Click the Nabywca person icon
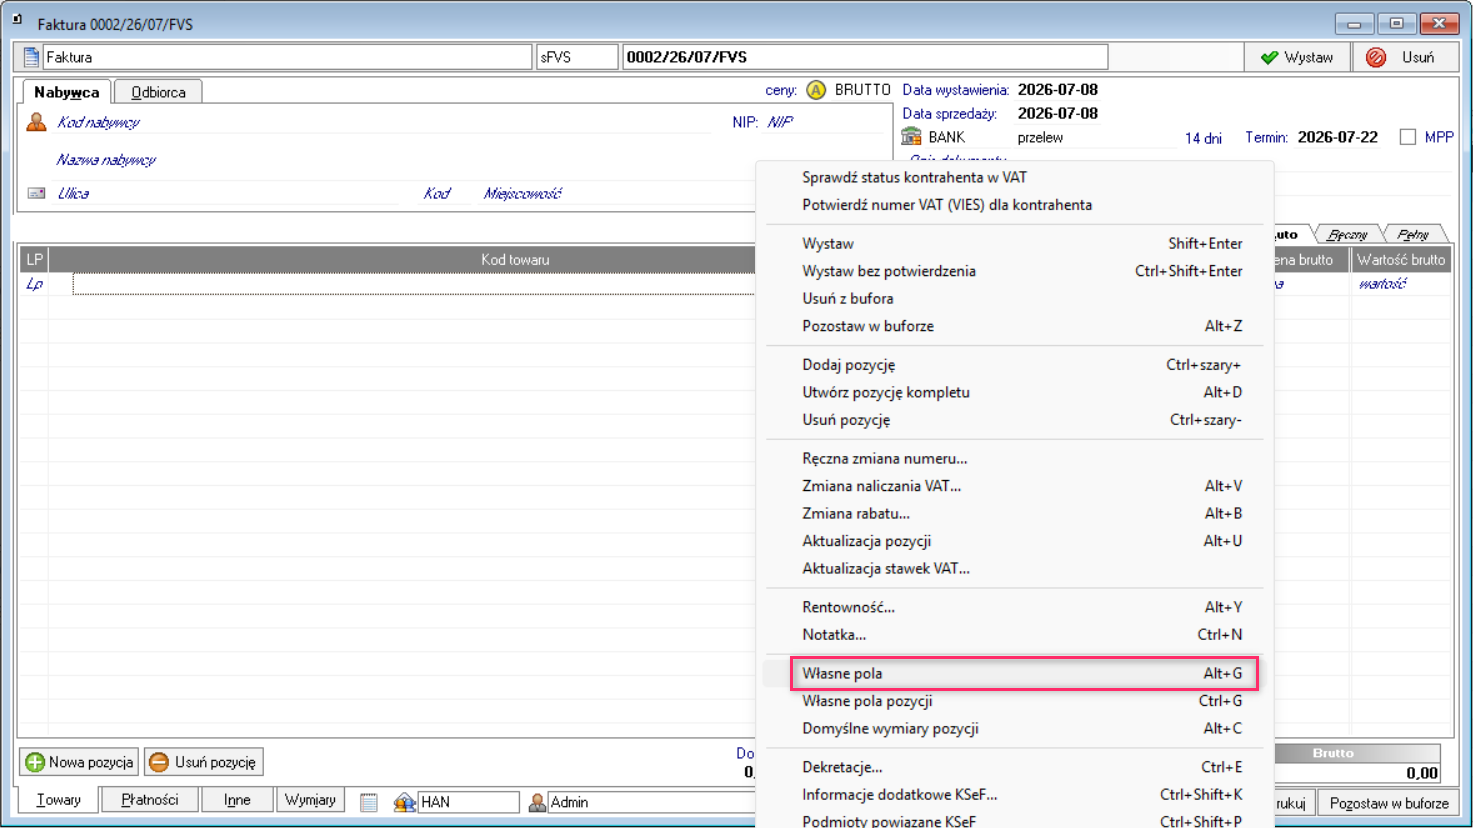The width and height of the screenshot is (1473, 828). click(x=37, y=122)
